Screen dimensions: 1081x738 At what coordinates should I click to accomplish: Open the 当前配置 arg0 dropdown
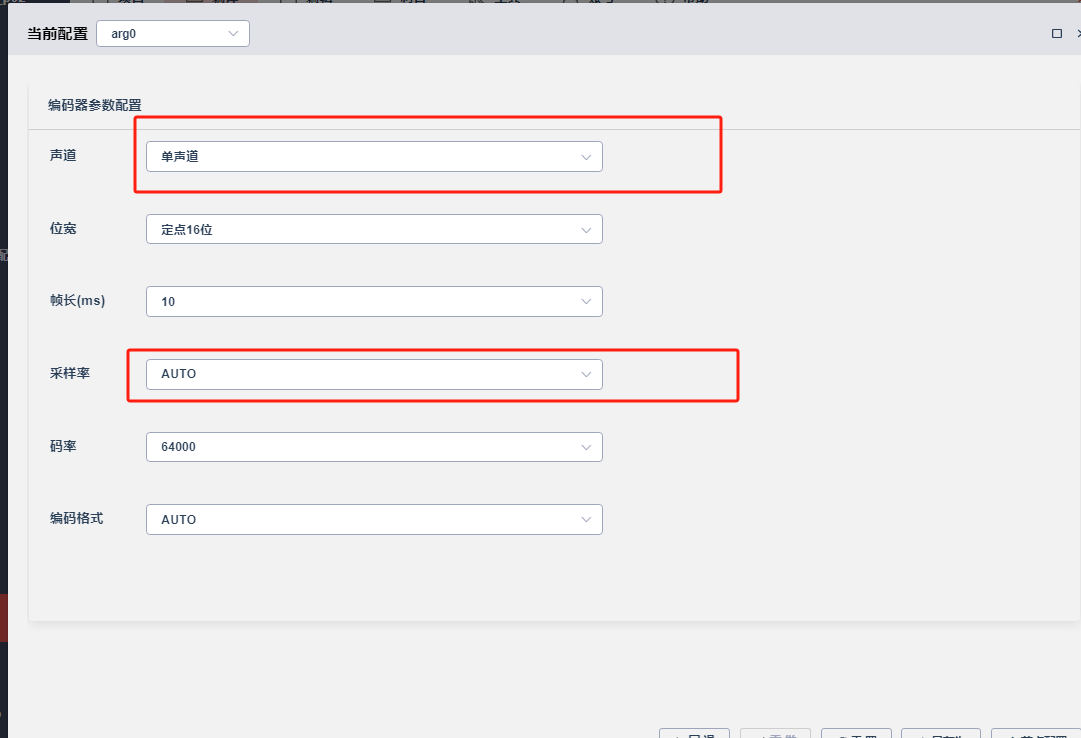click(x=172, y=33)
